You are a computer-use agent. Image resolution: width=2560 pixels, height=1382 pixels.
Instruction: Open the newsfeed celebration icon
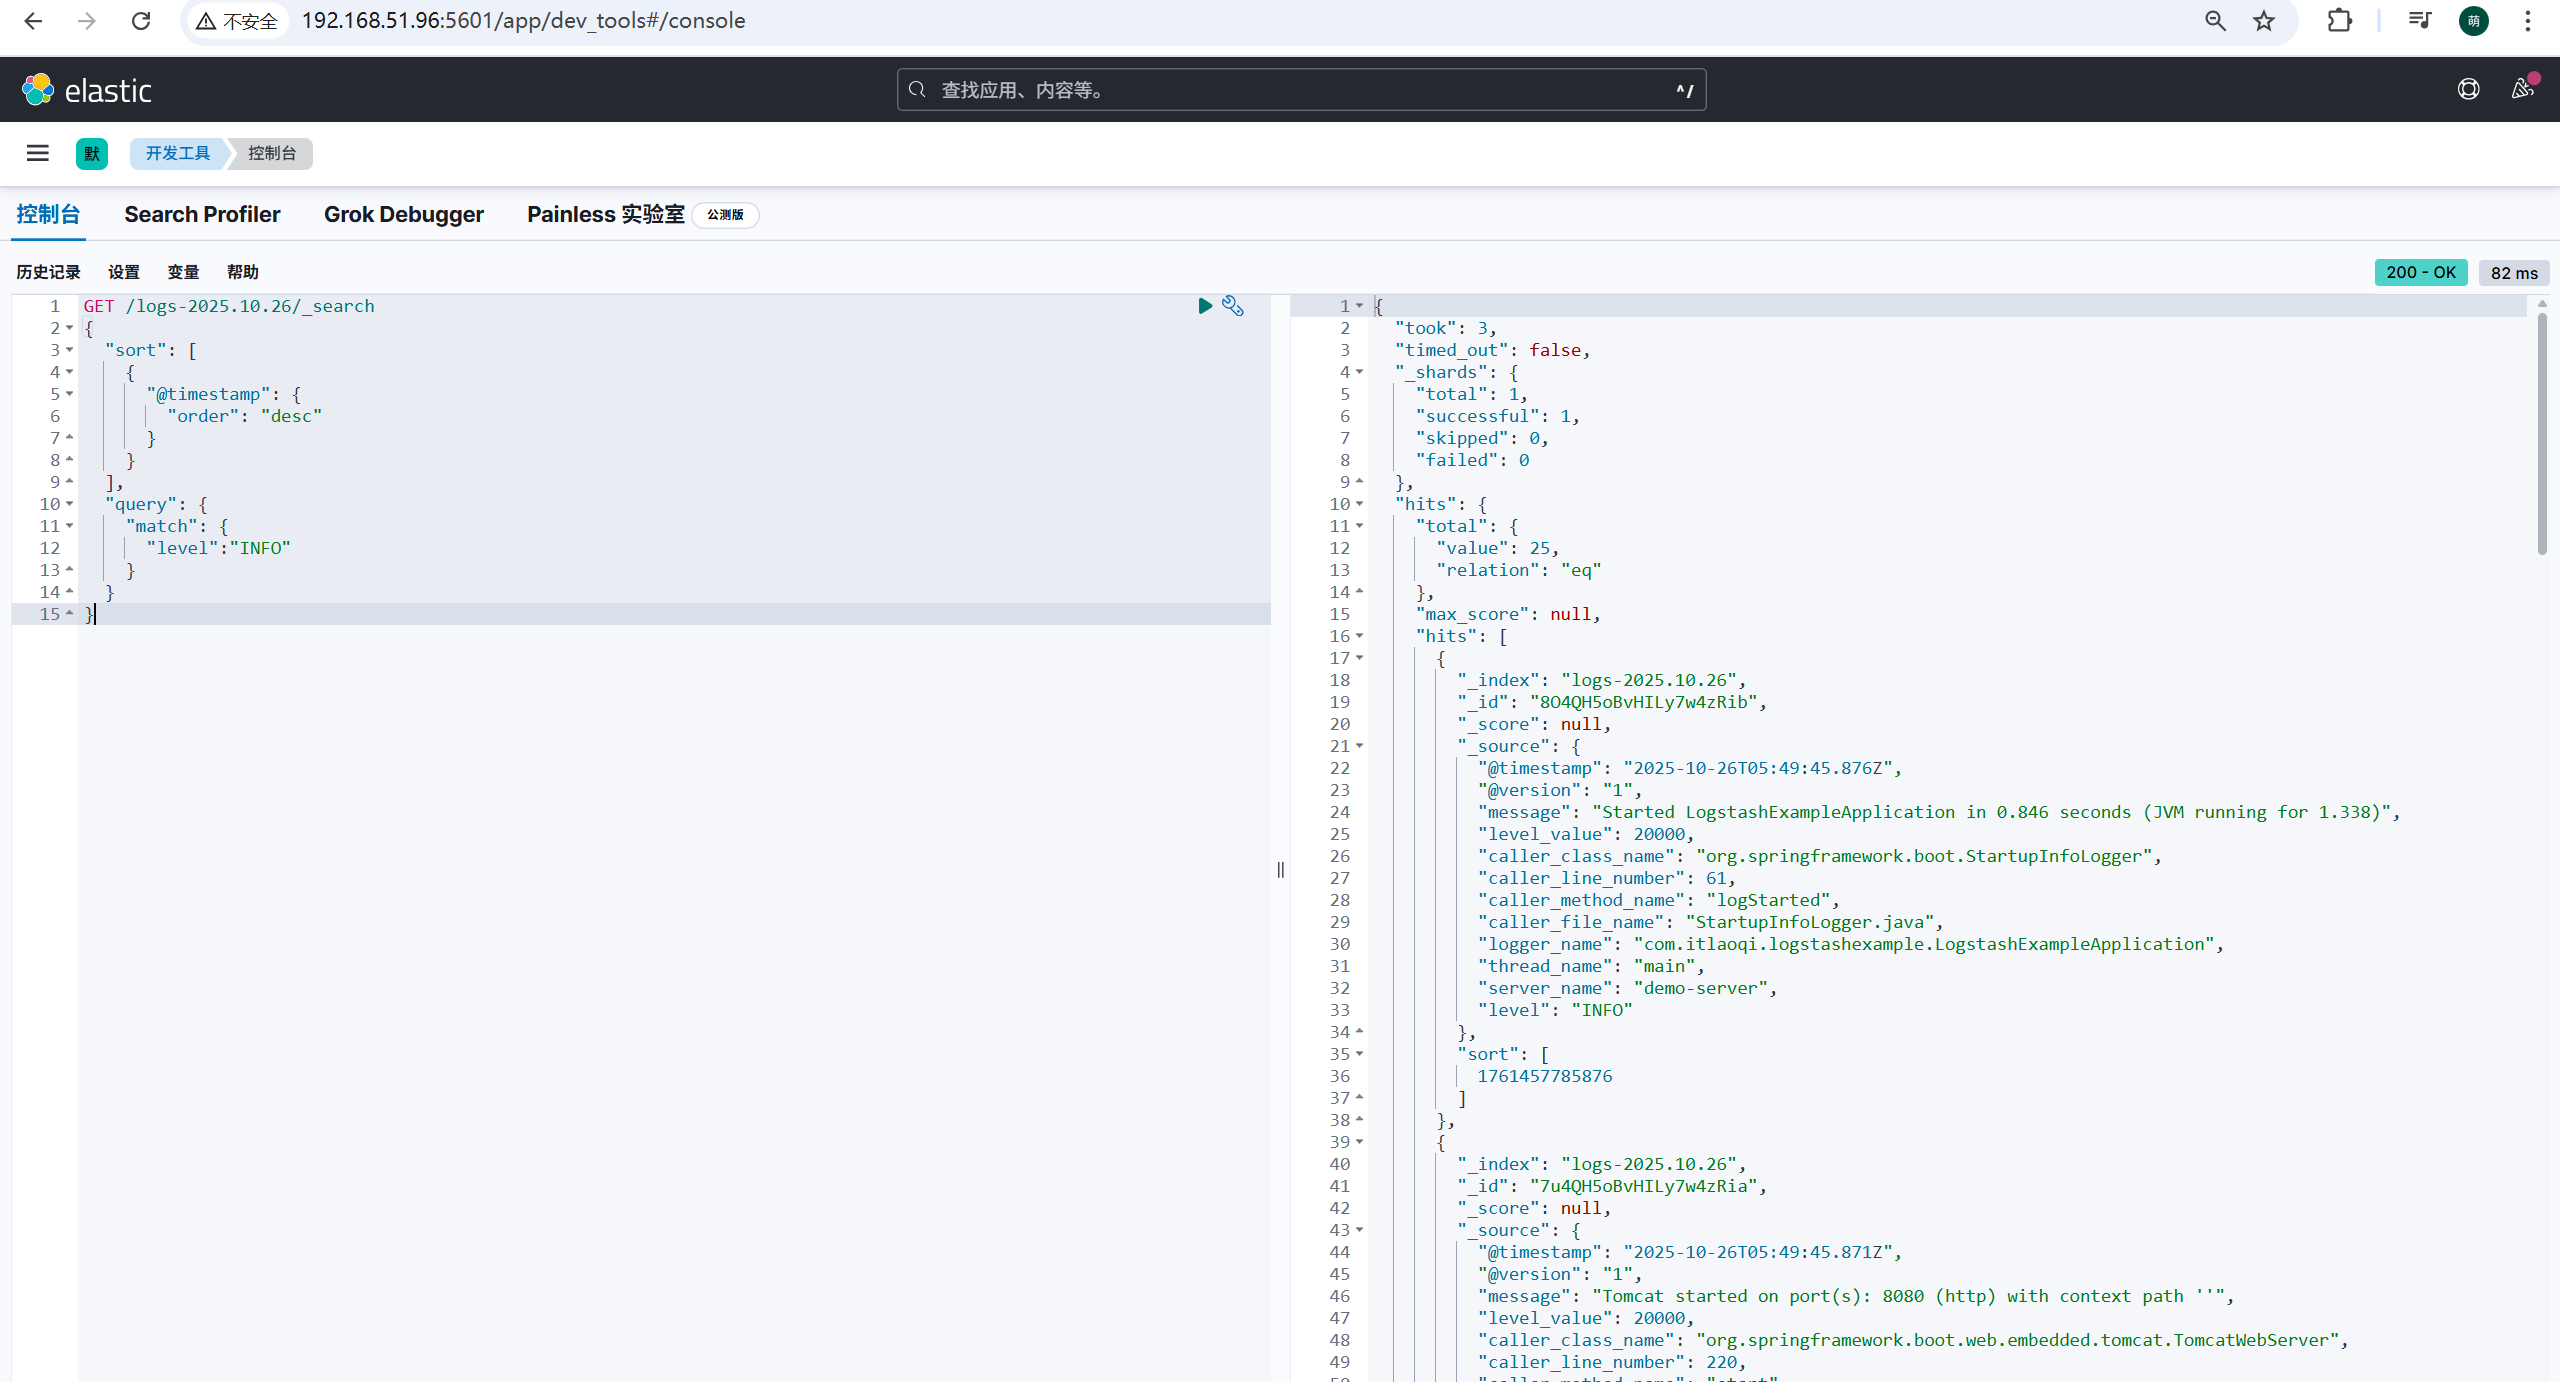click(x=2522, y=90)
